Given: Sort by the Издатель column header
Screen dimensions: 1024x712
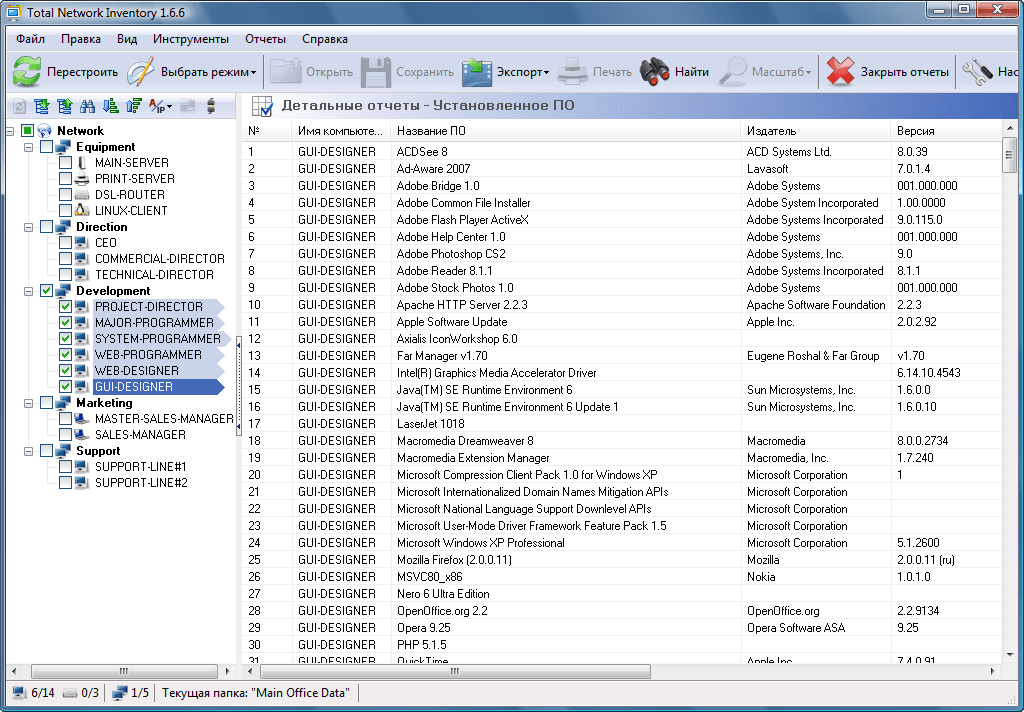Looking at the screenshot, I should 816,131.
